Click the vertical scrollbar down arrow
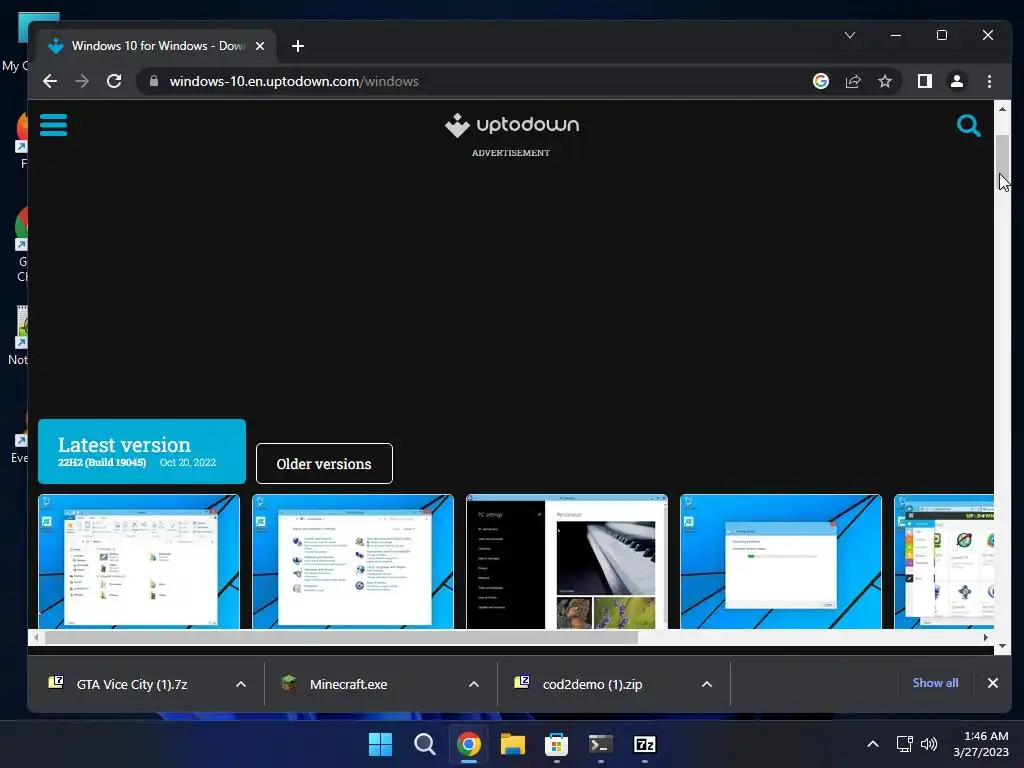The image size is (1024, 768). tap(1002, 646)
